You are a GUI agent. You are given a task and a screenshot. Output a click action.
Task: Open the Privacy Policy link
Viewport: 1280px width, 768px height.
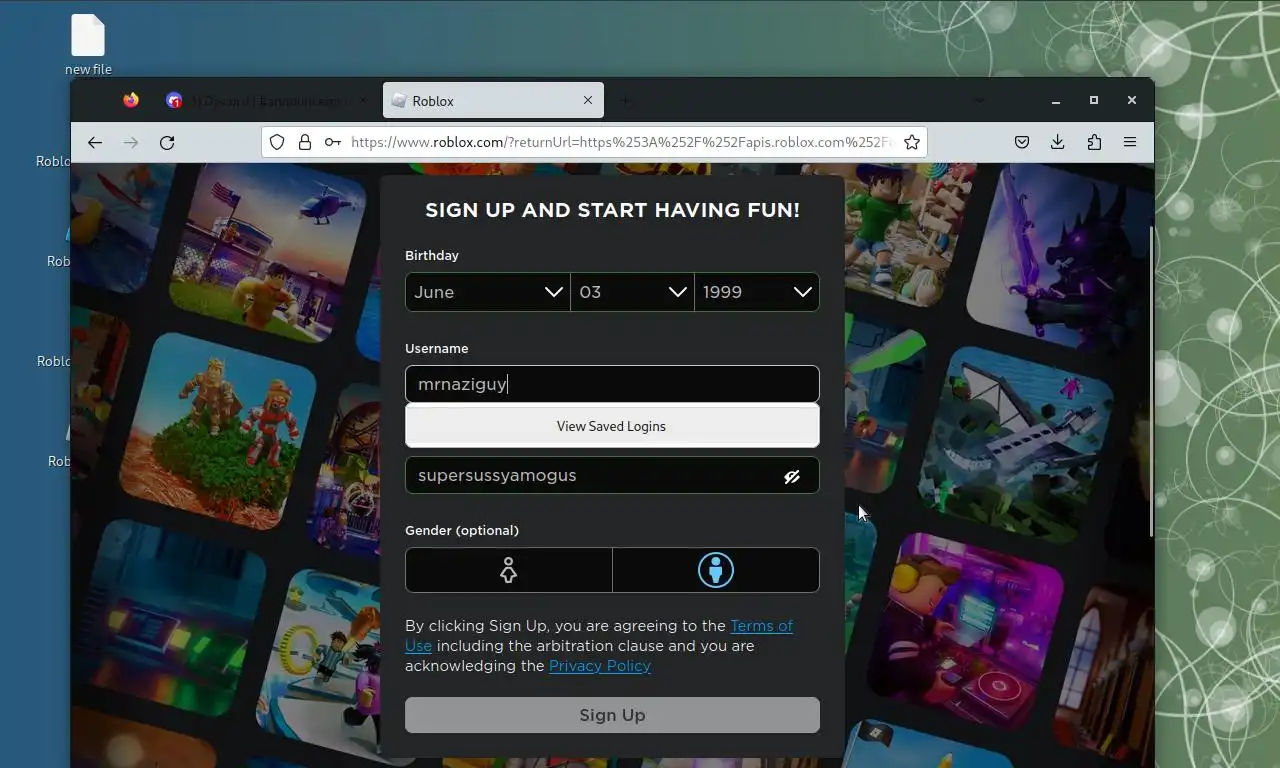click(600, 666)
